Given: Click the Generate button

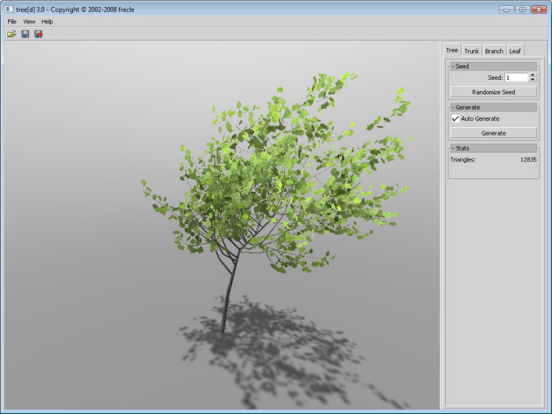Looking at the screenshot, I should [494, 133].
